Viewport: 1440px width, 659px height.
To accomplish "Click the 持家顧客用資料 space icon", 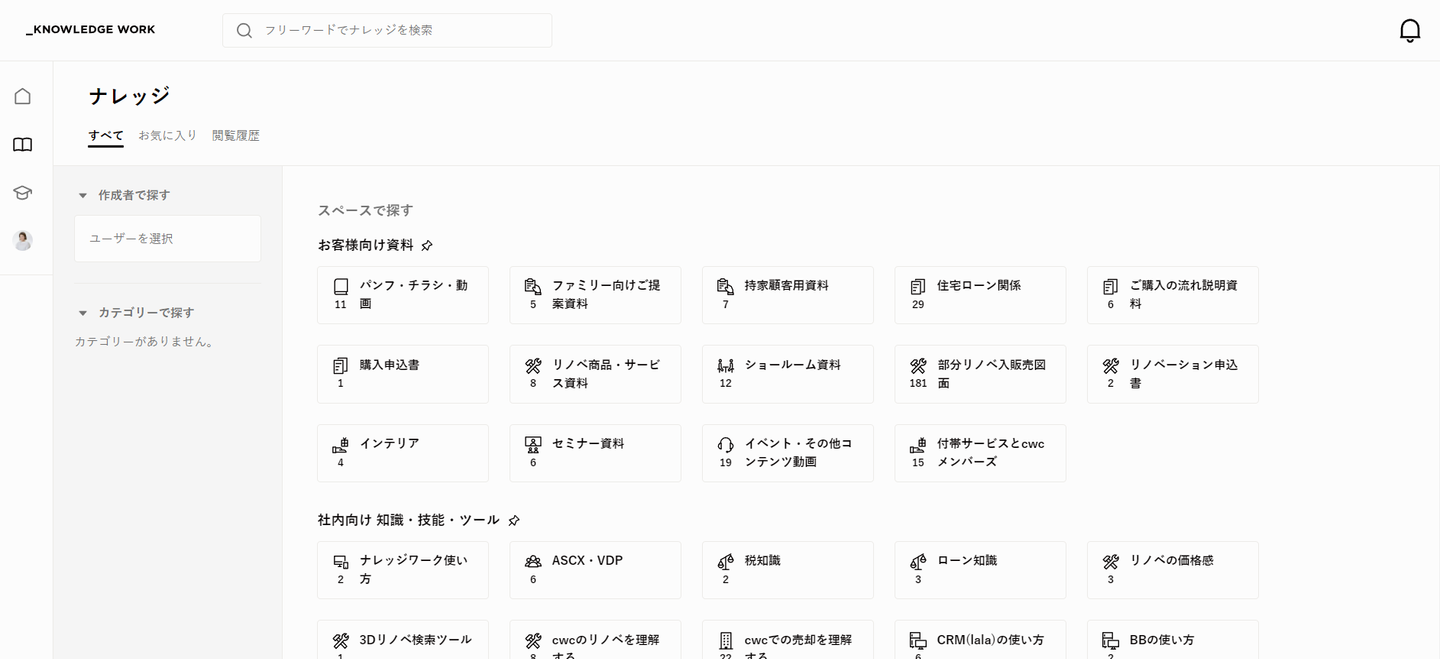I will point(726,286).
